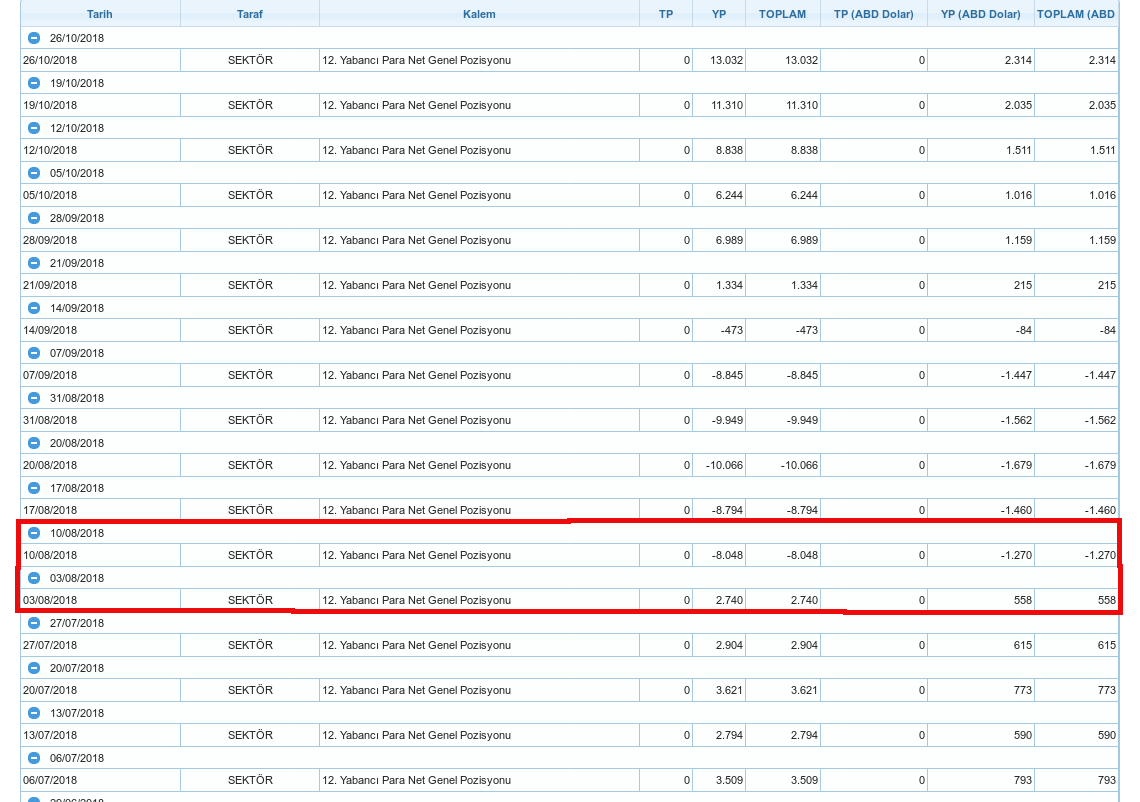The image size is (1140, 802).
Task: Collapse the 19/10/2018 group
Action: coord(33,83)
